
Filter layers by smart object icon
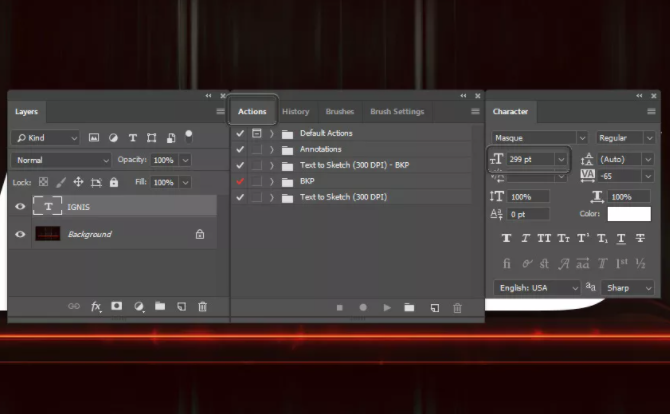pyautogui.click(x=171, y=138)
